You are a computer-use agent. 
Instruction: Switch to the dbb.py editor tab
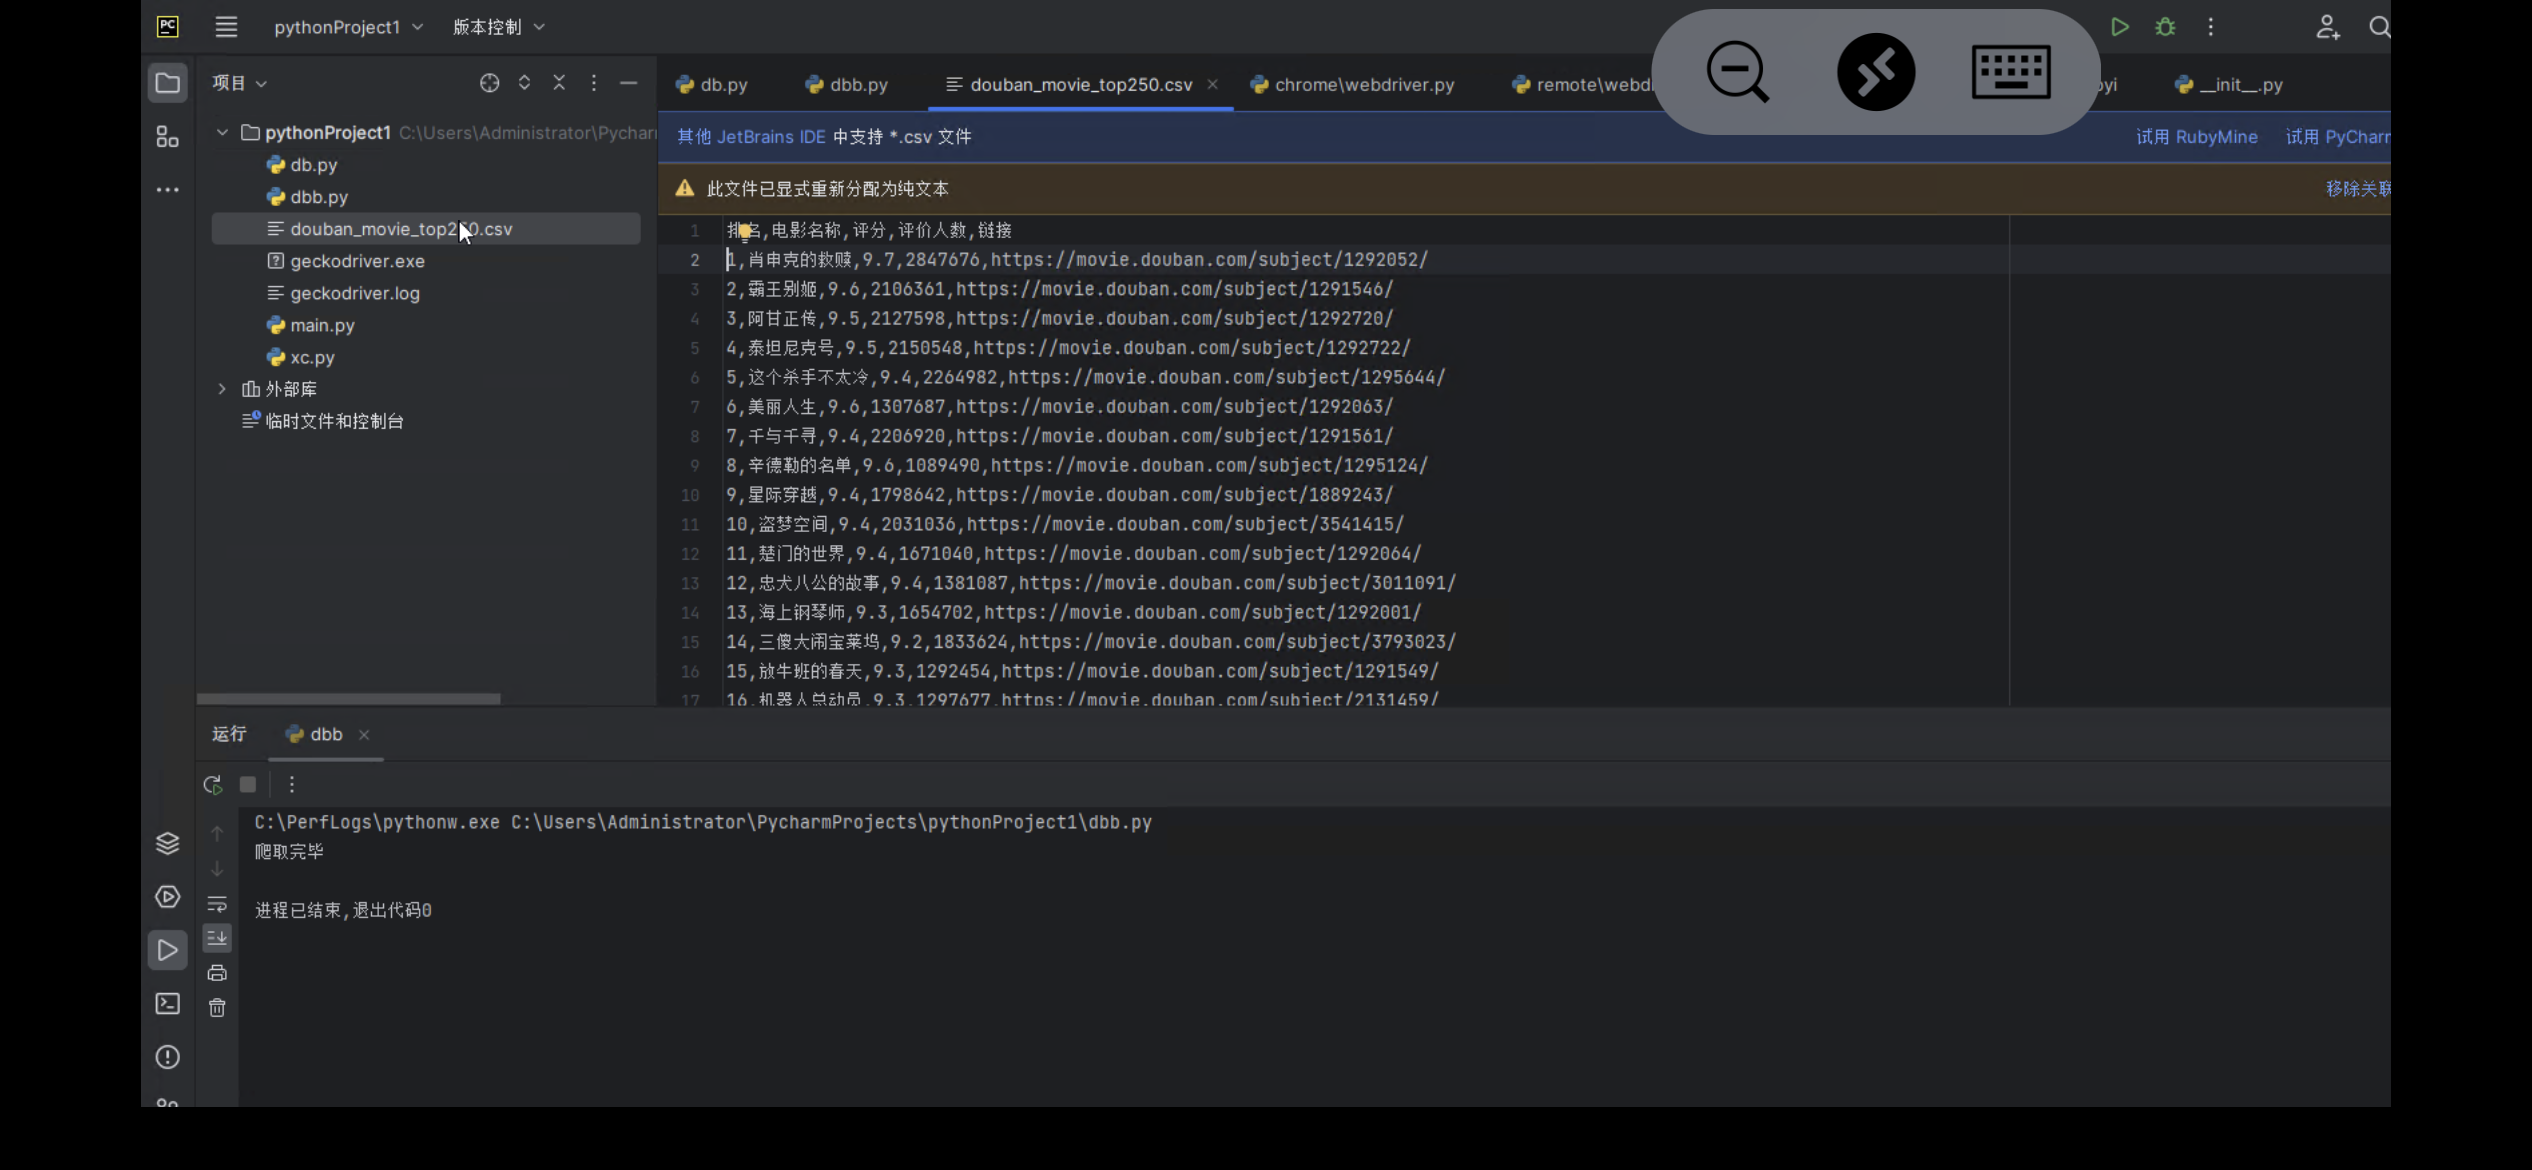847,85
